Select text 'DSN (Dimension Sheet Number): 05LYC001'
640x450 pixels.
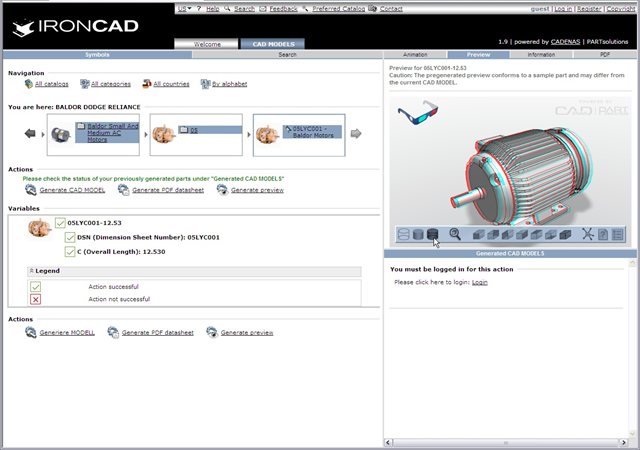tap(148, 238)
